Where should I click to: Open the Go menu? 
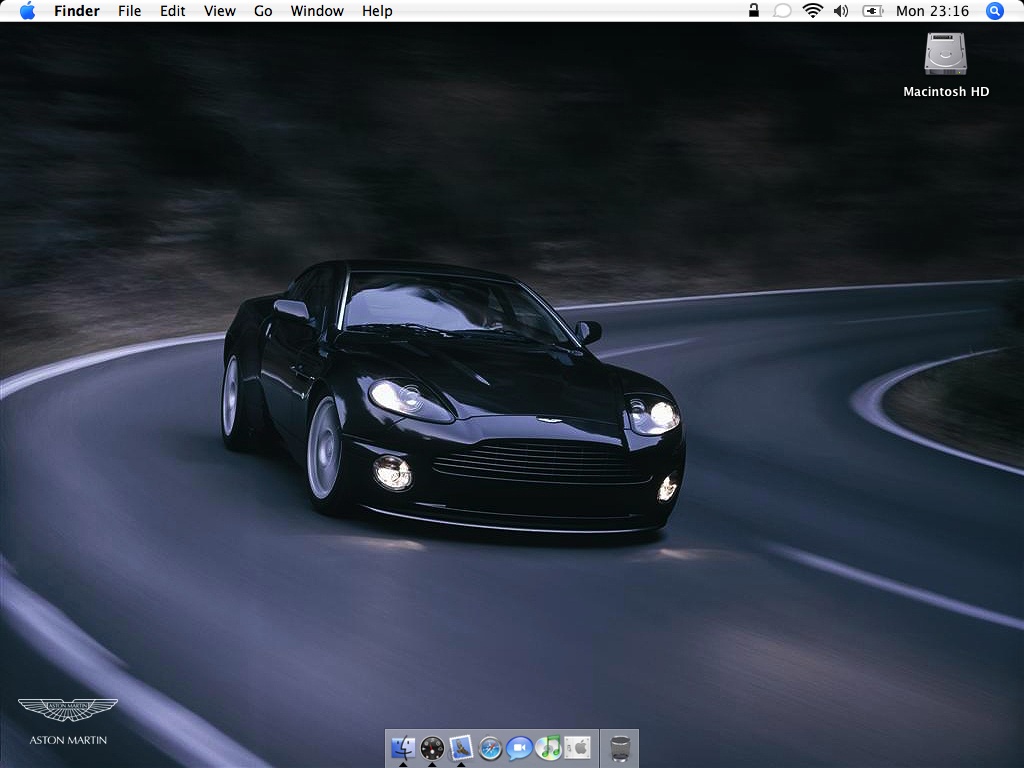[262, 11]
